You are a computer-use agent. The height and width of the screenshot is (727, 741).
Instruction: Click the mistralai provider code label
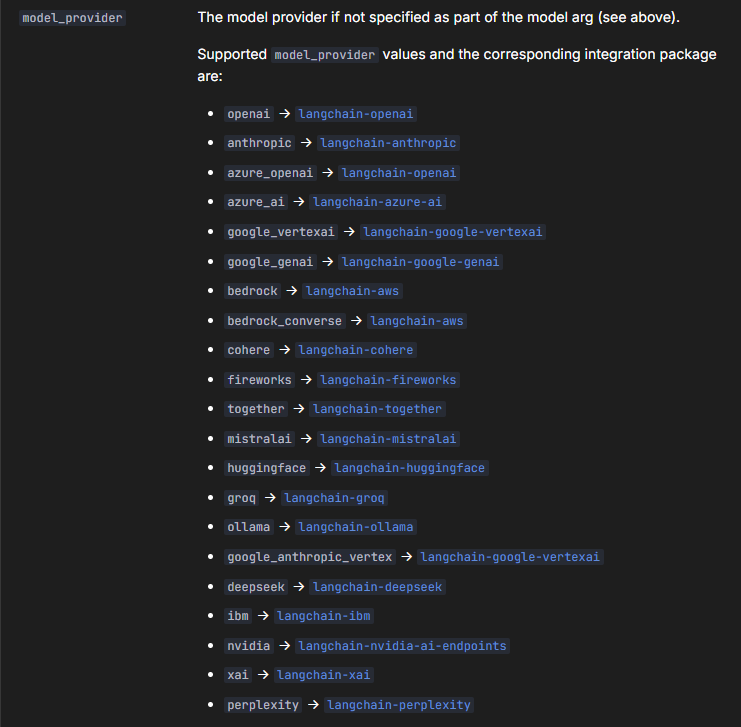pyautogui.click(x=259, y=439)
